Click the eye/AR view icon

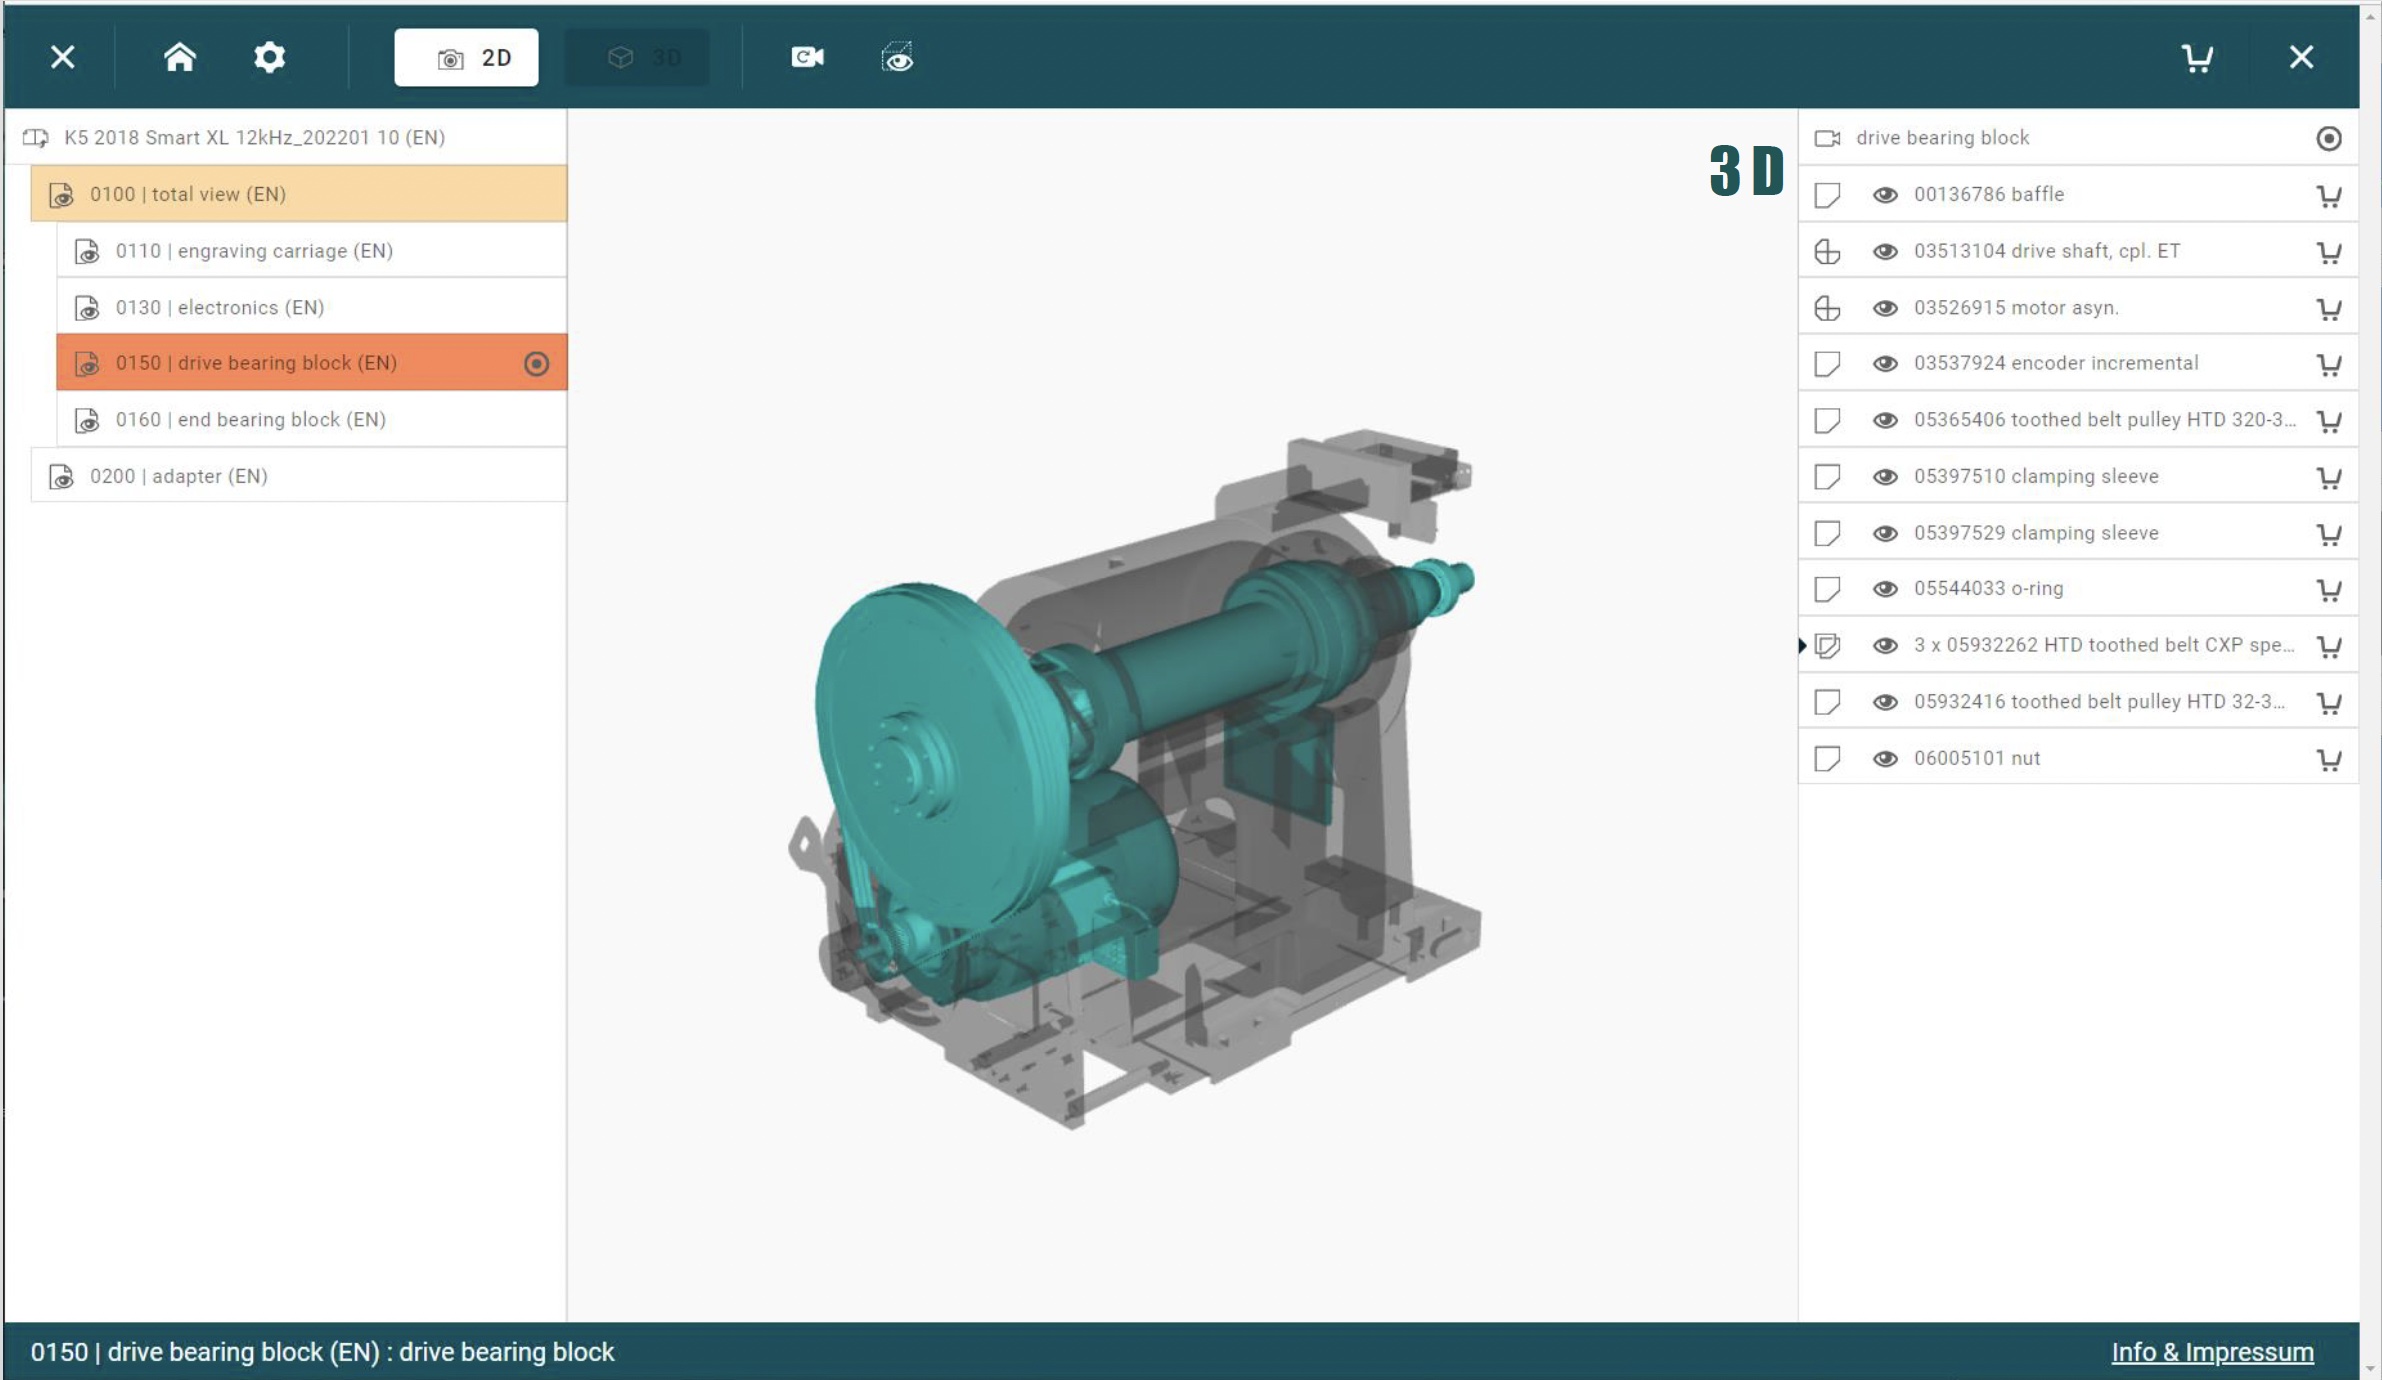coord(899,58)
